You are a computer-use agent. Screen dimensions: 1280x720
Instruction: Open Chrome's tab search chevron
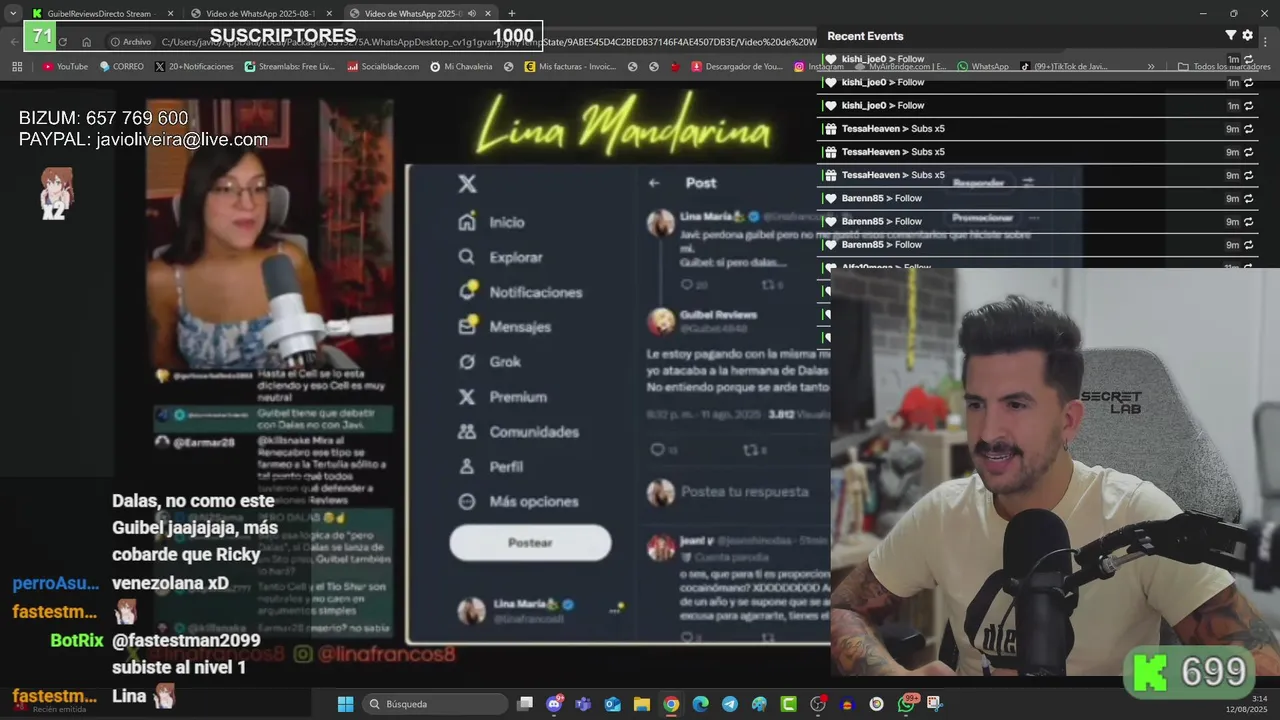[12, 13]
